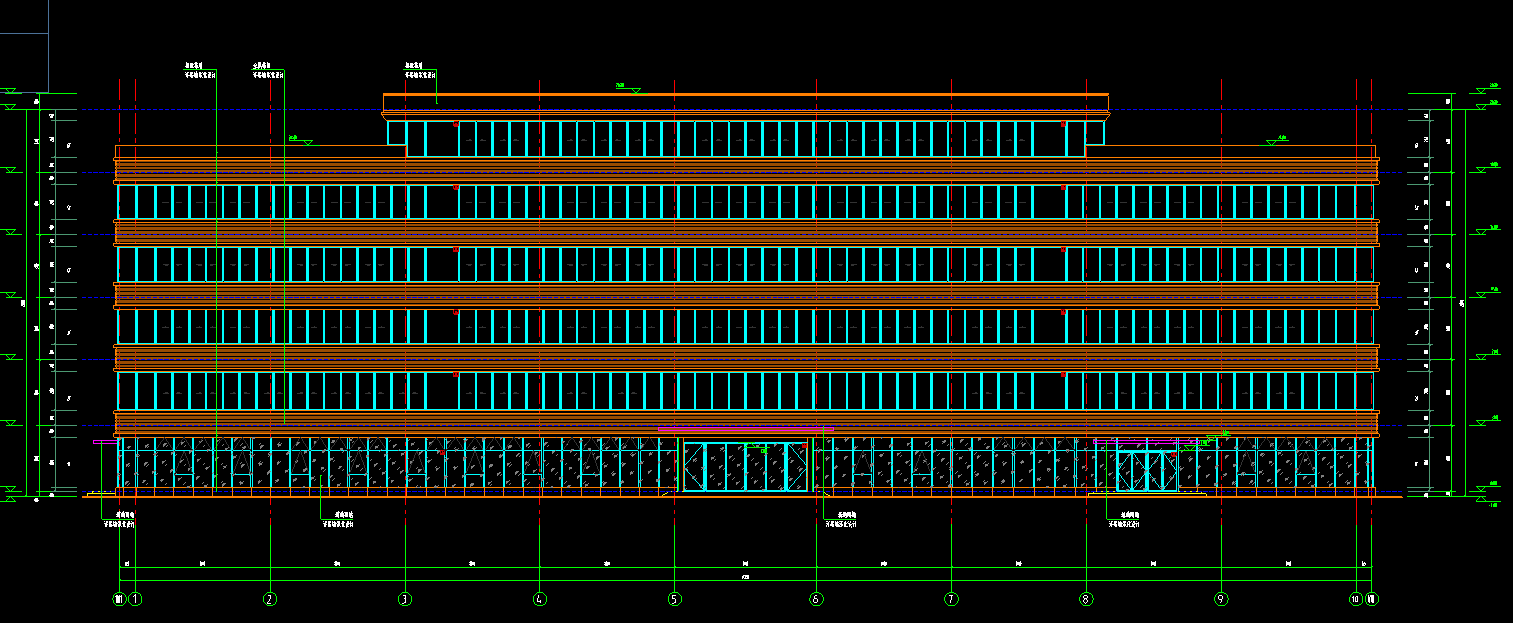Click the top-left material annotation text
The width and height of the screenshot is (1513, 623).
[x=200, y=69]
